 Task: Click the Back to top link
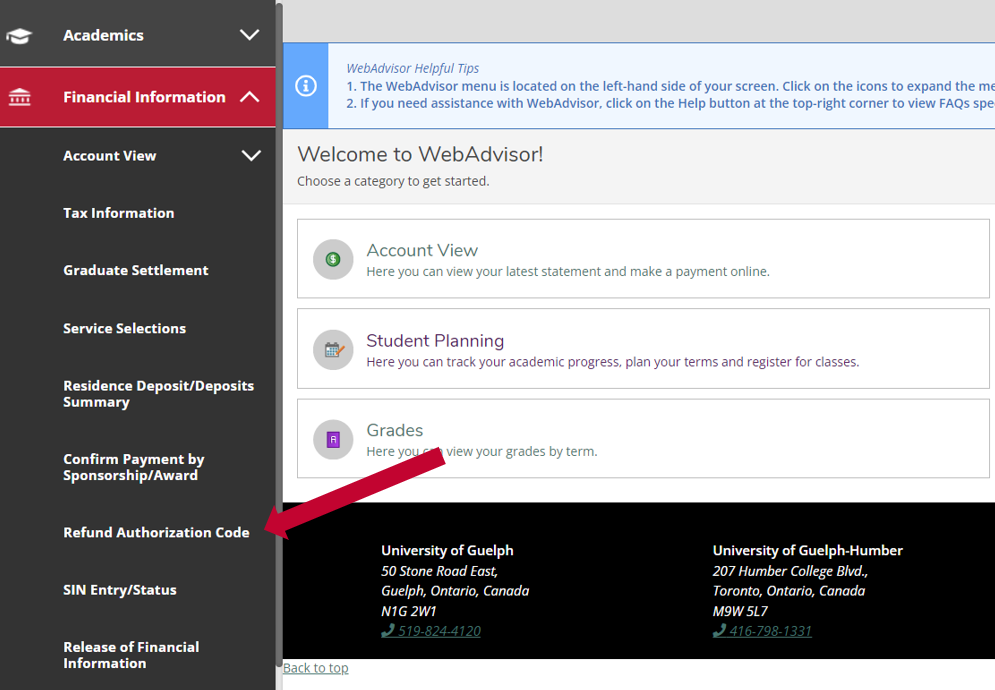tap(315, 667)
